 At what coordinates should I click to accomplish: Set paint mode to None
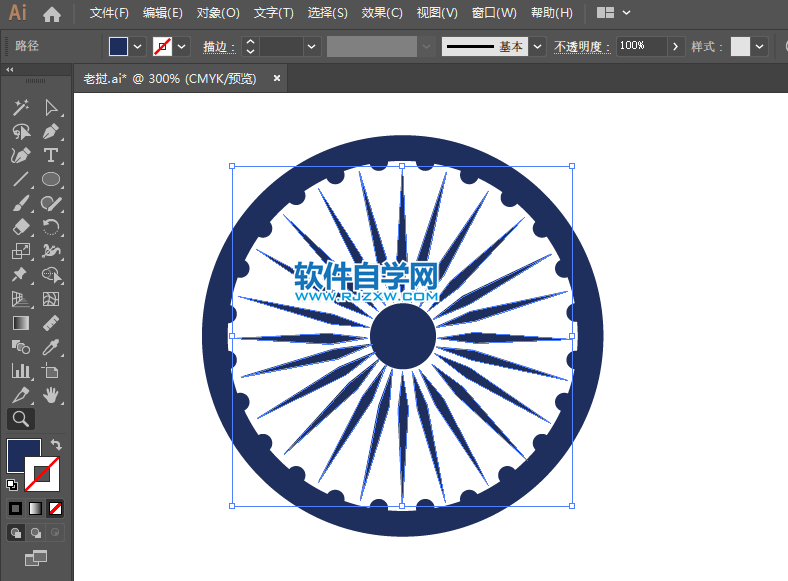pos(56,508)
